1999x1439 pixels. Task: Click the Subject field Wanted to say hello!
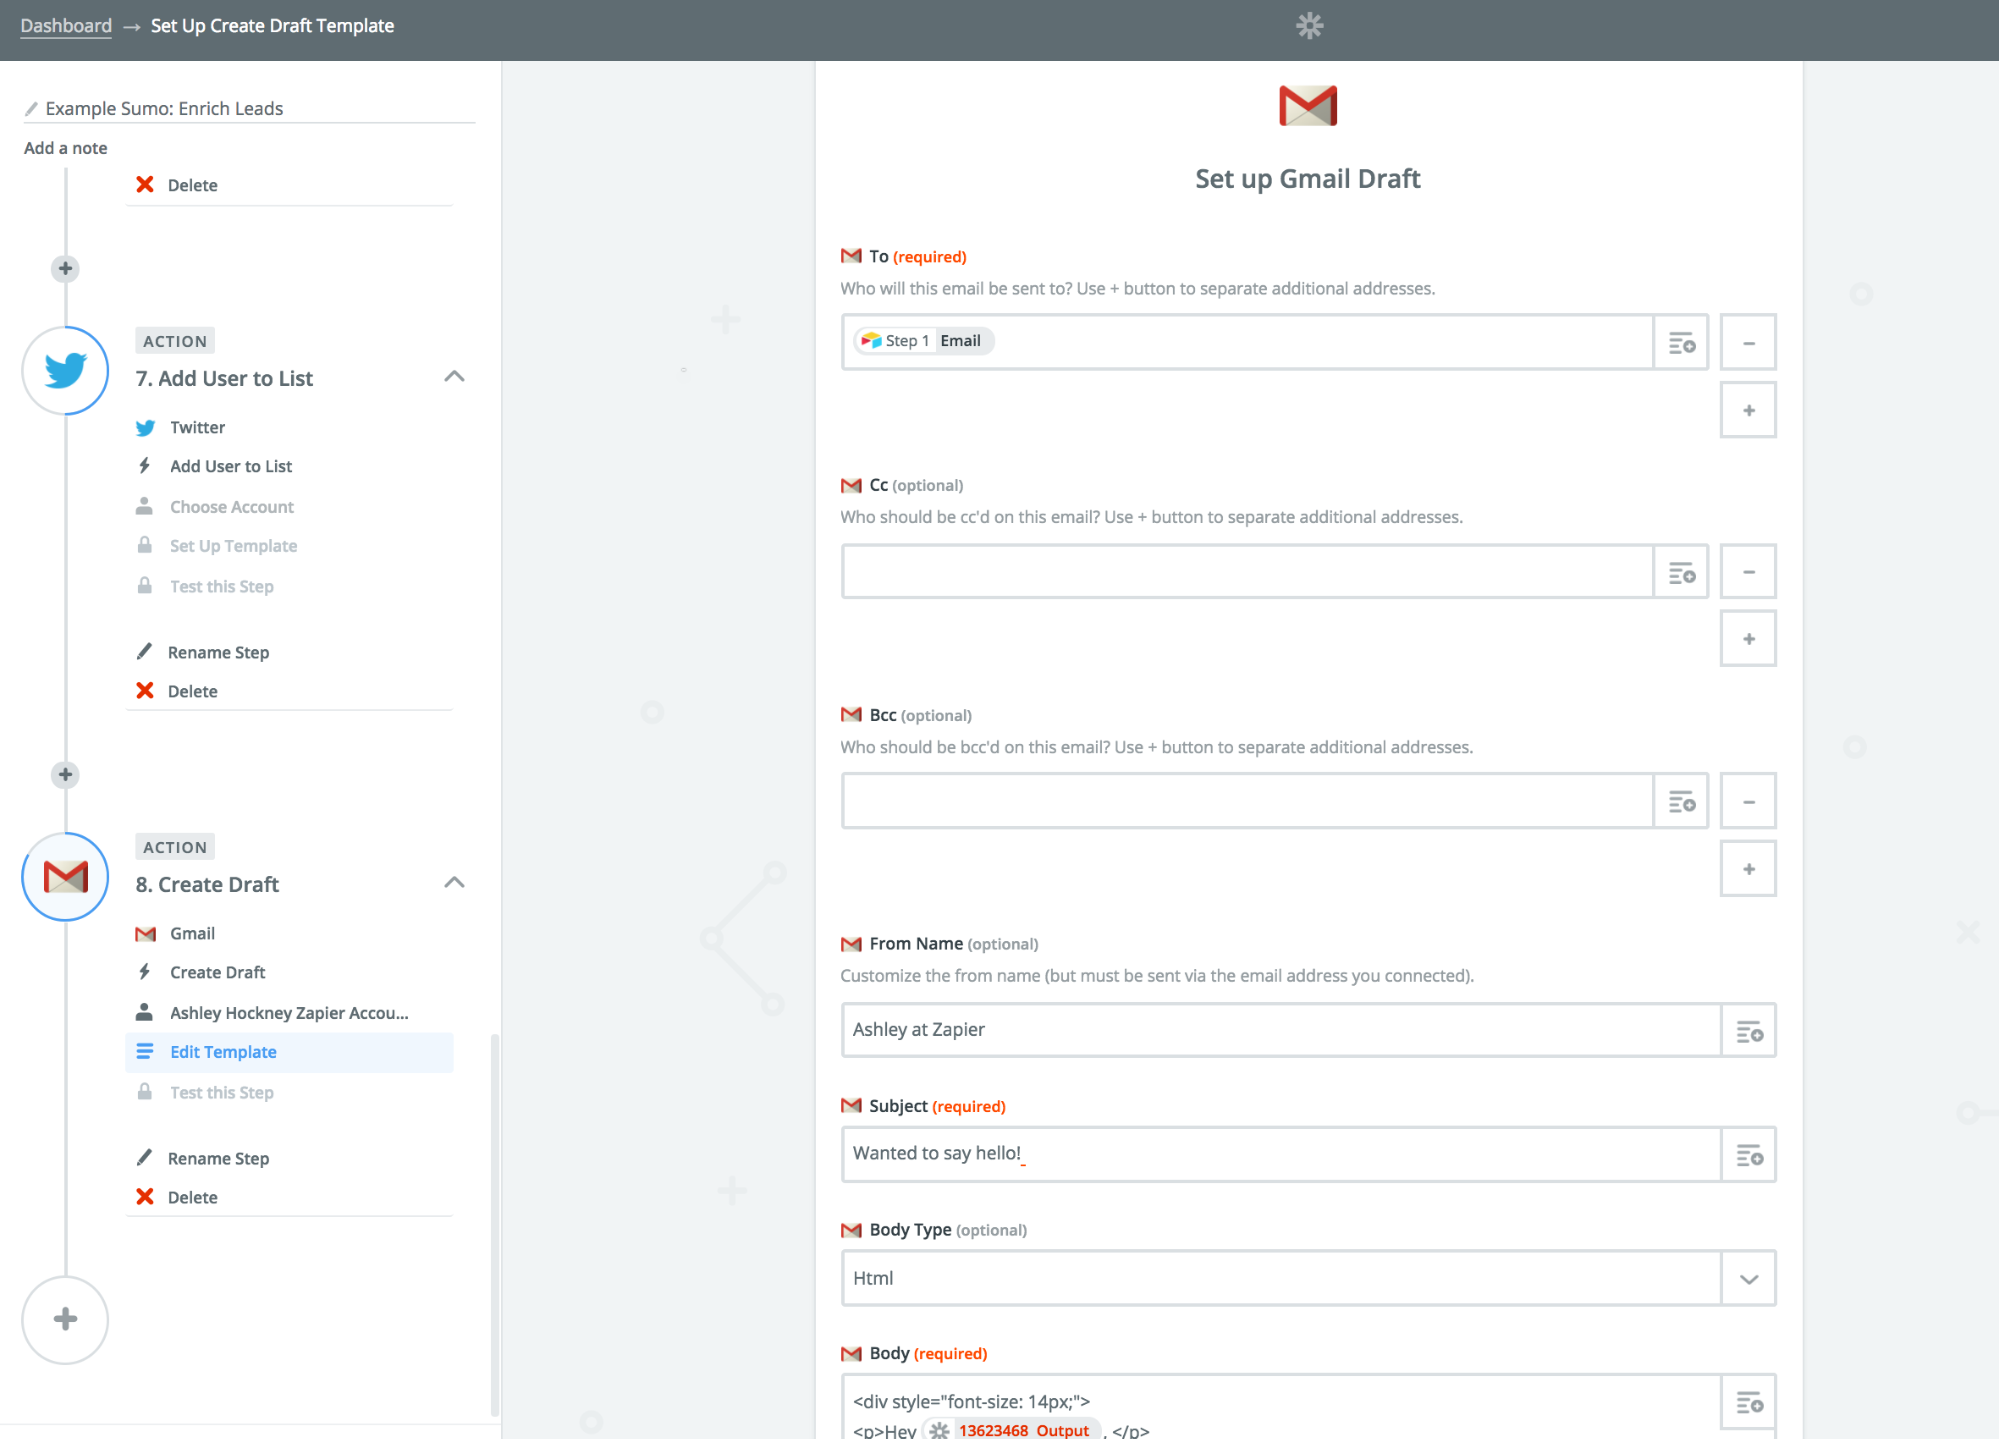click(x=1281, y=1154)
